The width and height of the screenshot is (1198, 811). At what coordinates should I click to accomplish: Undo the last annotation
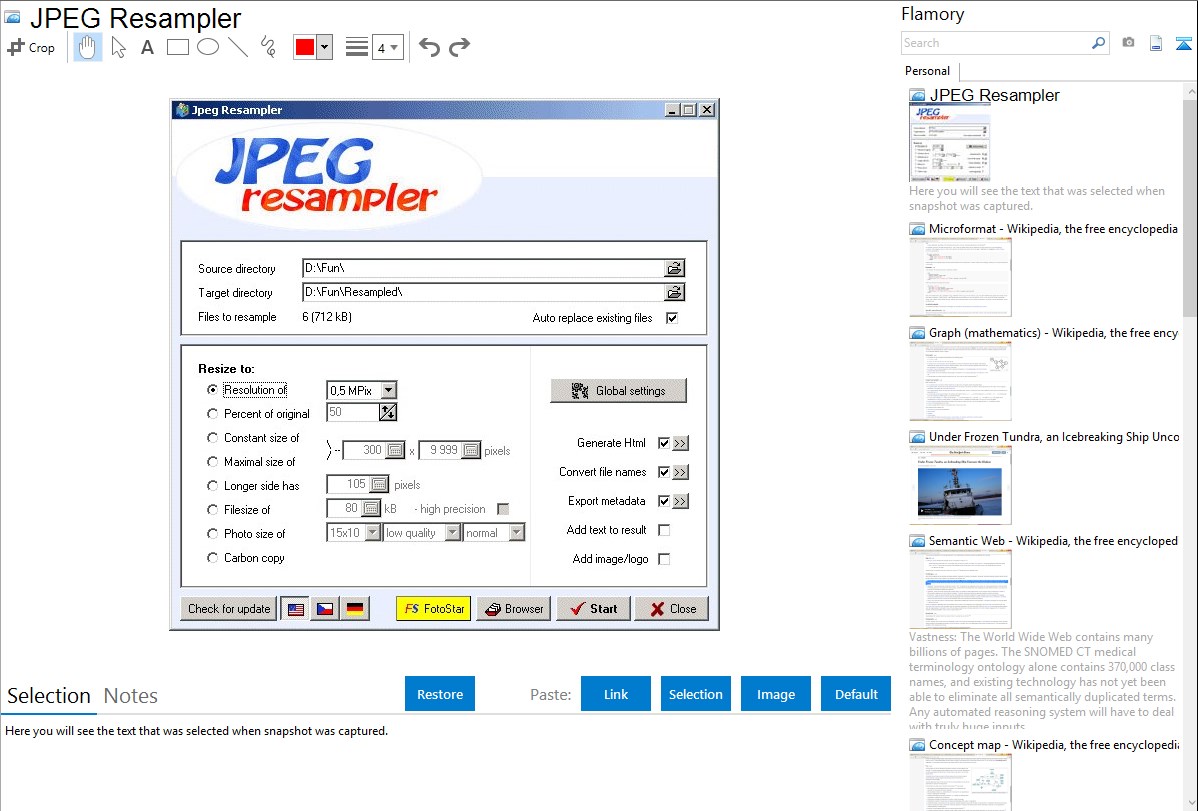429,47
